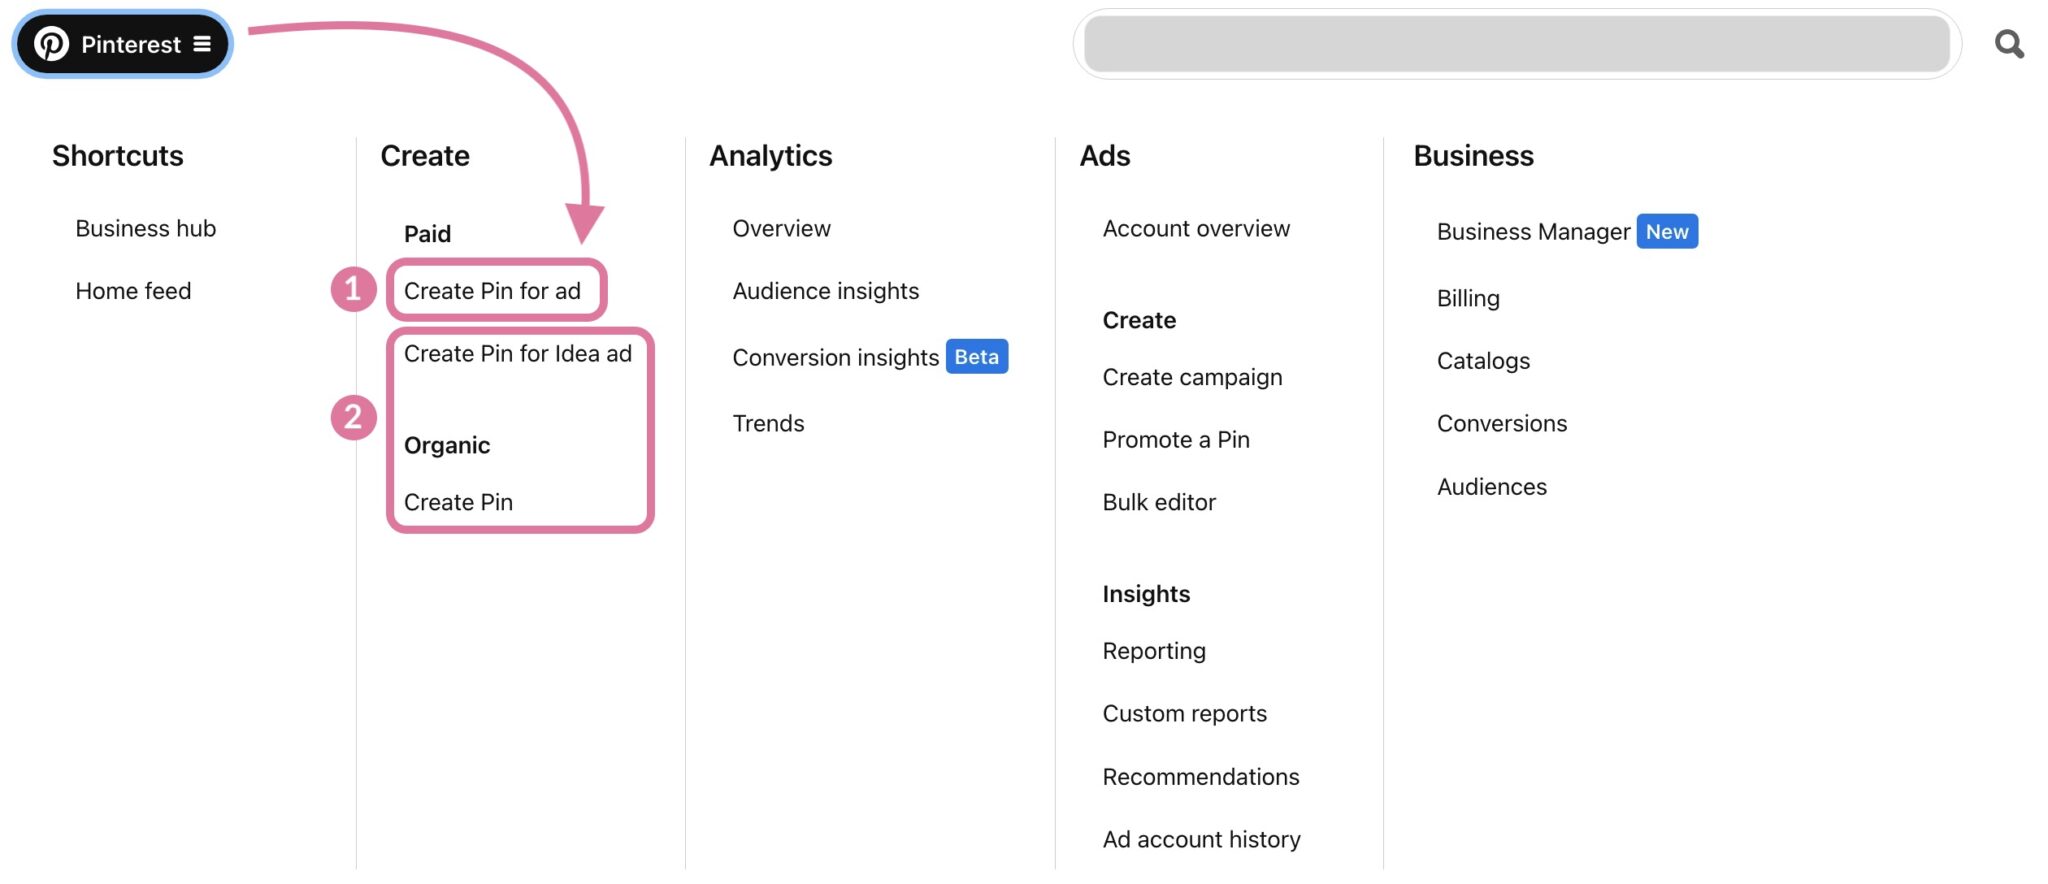Click the magnifying glass search icon
The image size is (2048, 884).
point(2008,44)
